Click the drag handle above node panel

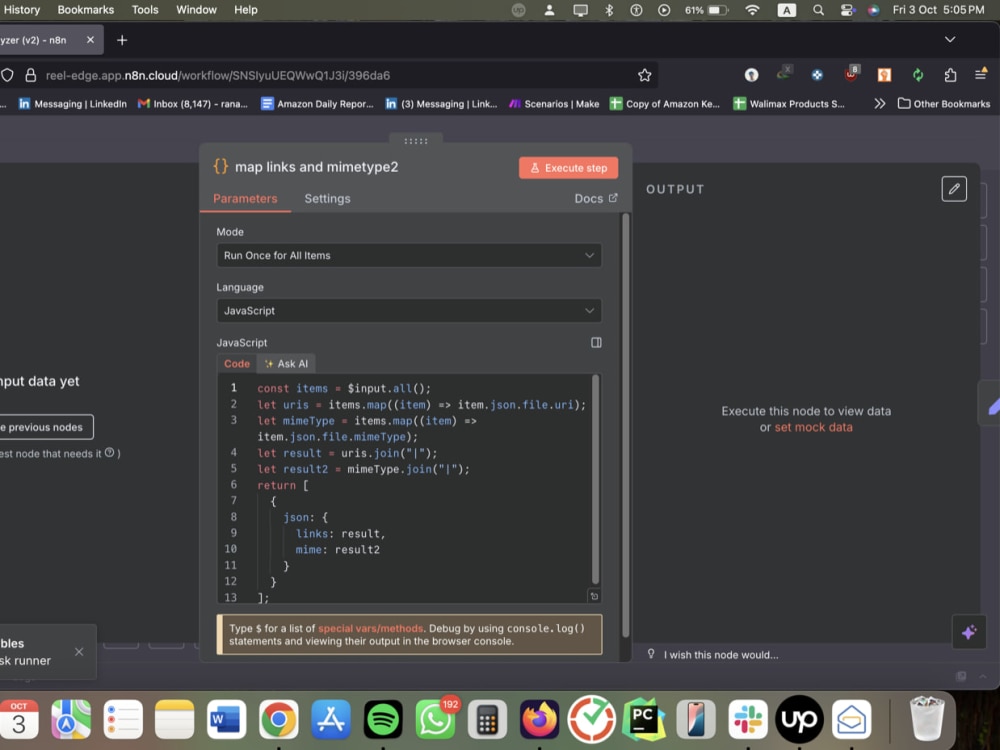pyautogui.click(x=416, y=141)
